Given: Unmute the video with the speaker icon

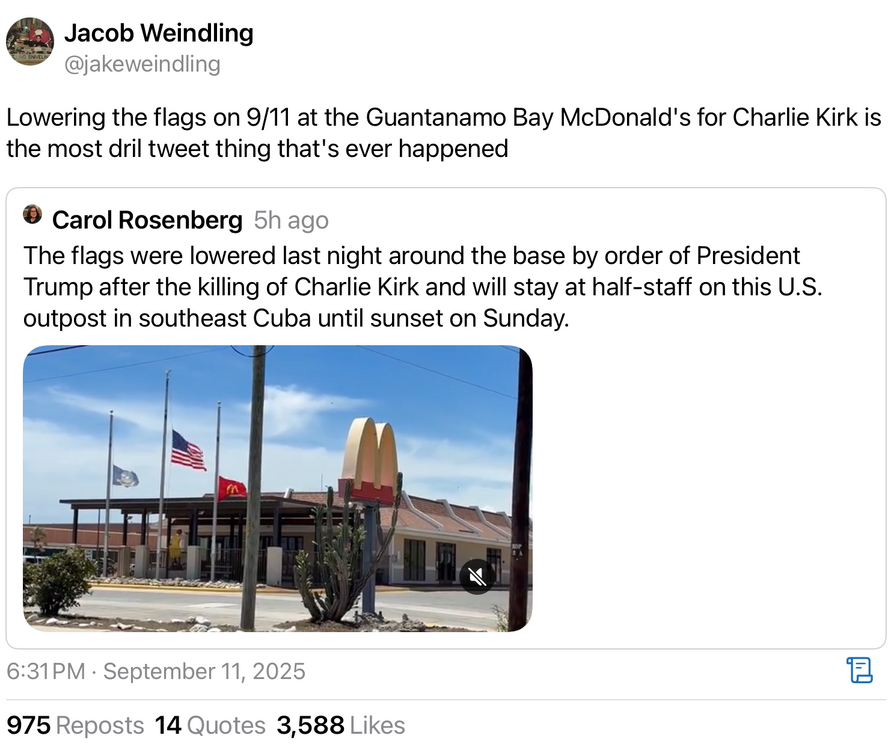Looking at the screenshot, I should pyautogui.click(x=477, y=576).
